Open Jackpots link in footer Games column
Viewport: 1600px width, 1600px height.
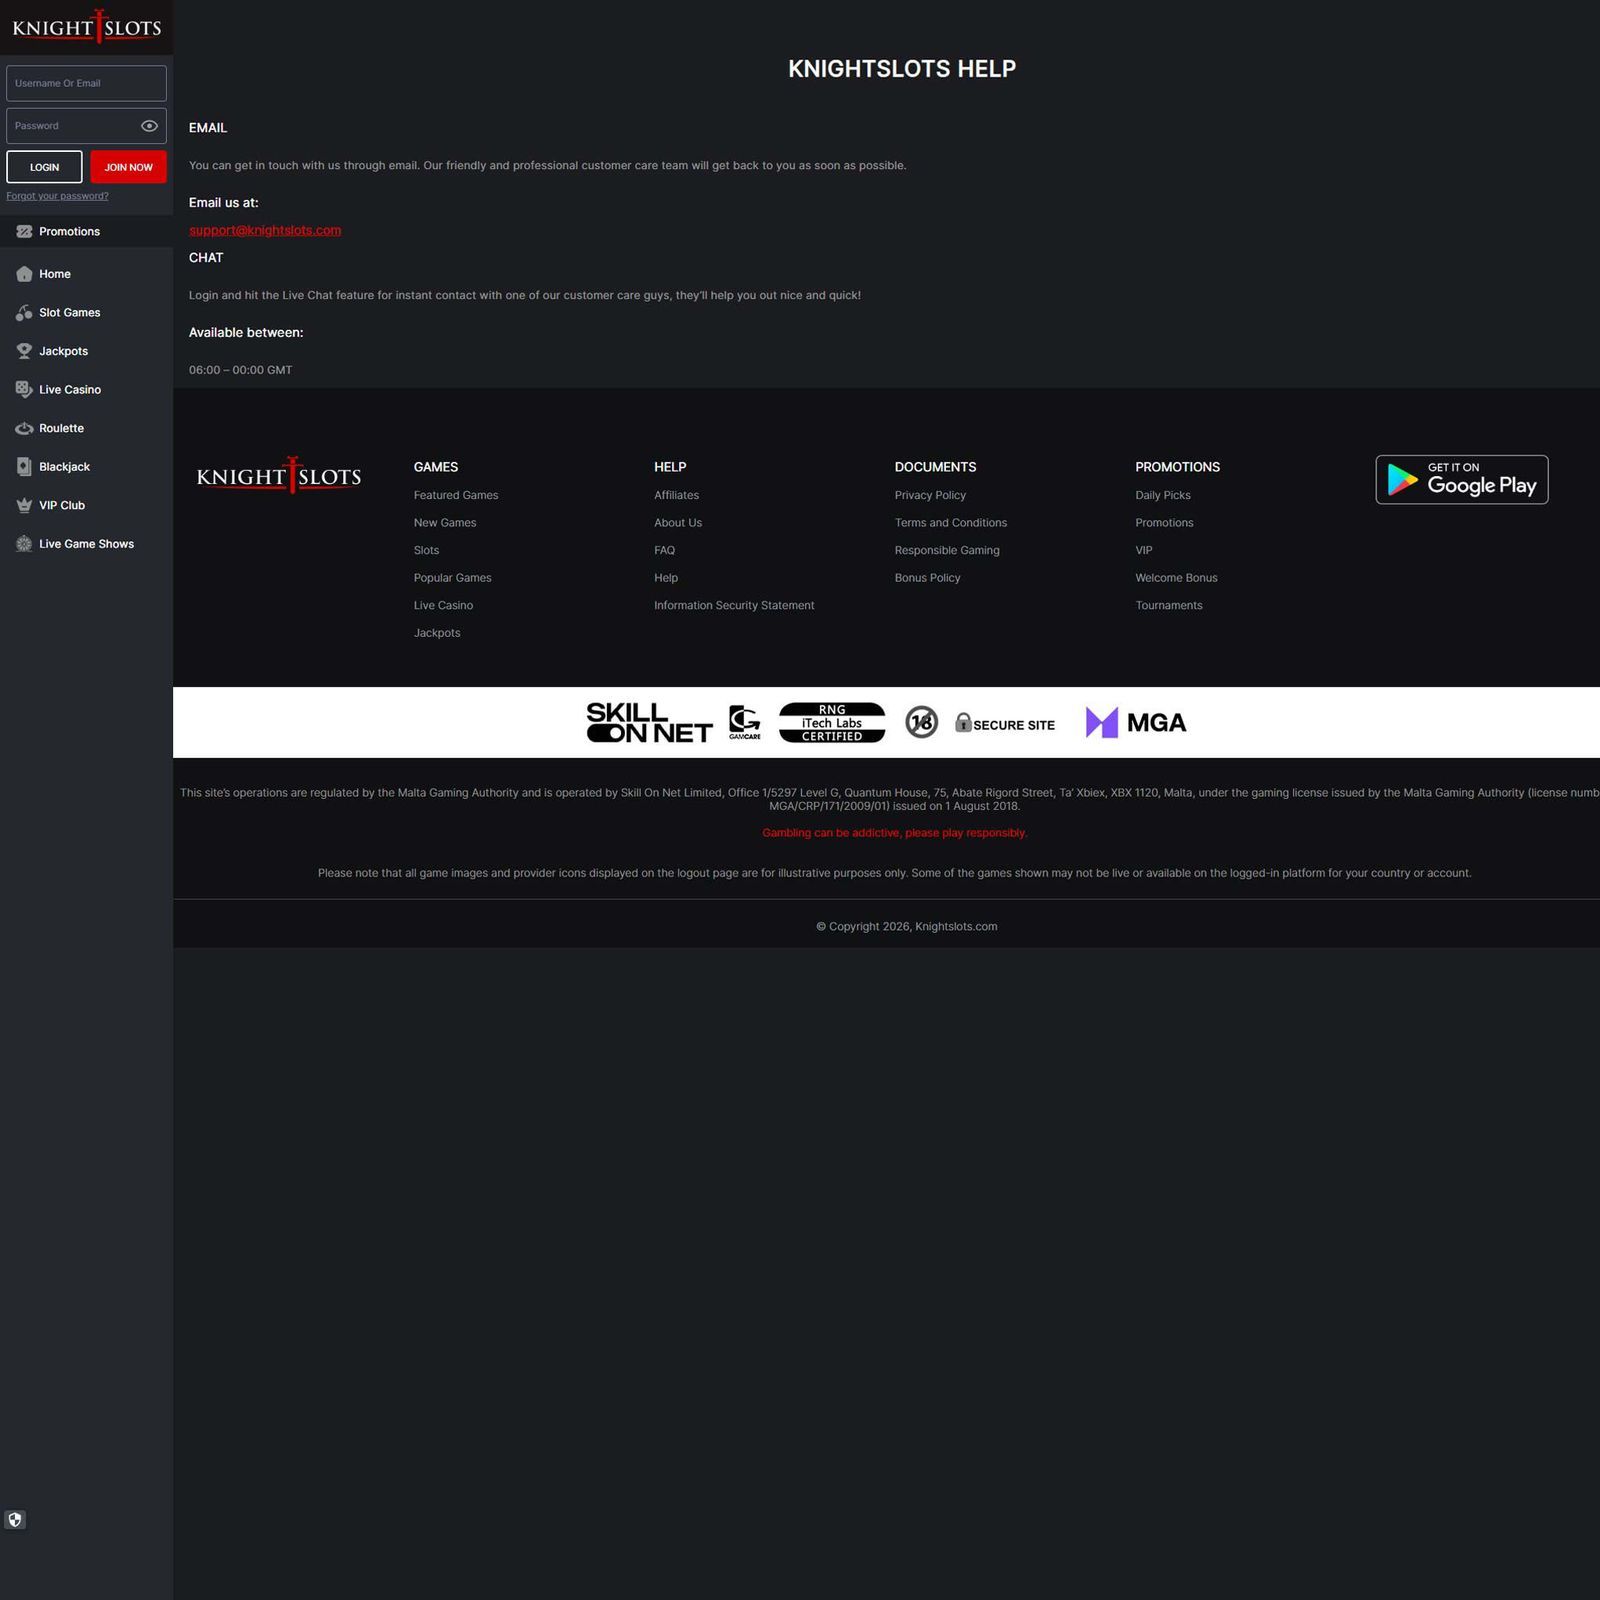click(x=437, y=633)
